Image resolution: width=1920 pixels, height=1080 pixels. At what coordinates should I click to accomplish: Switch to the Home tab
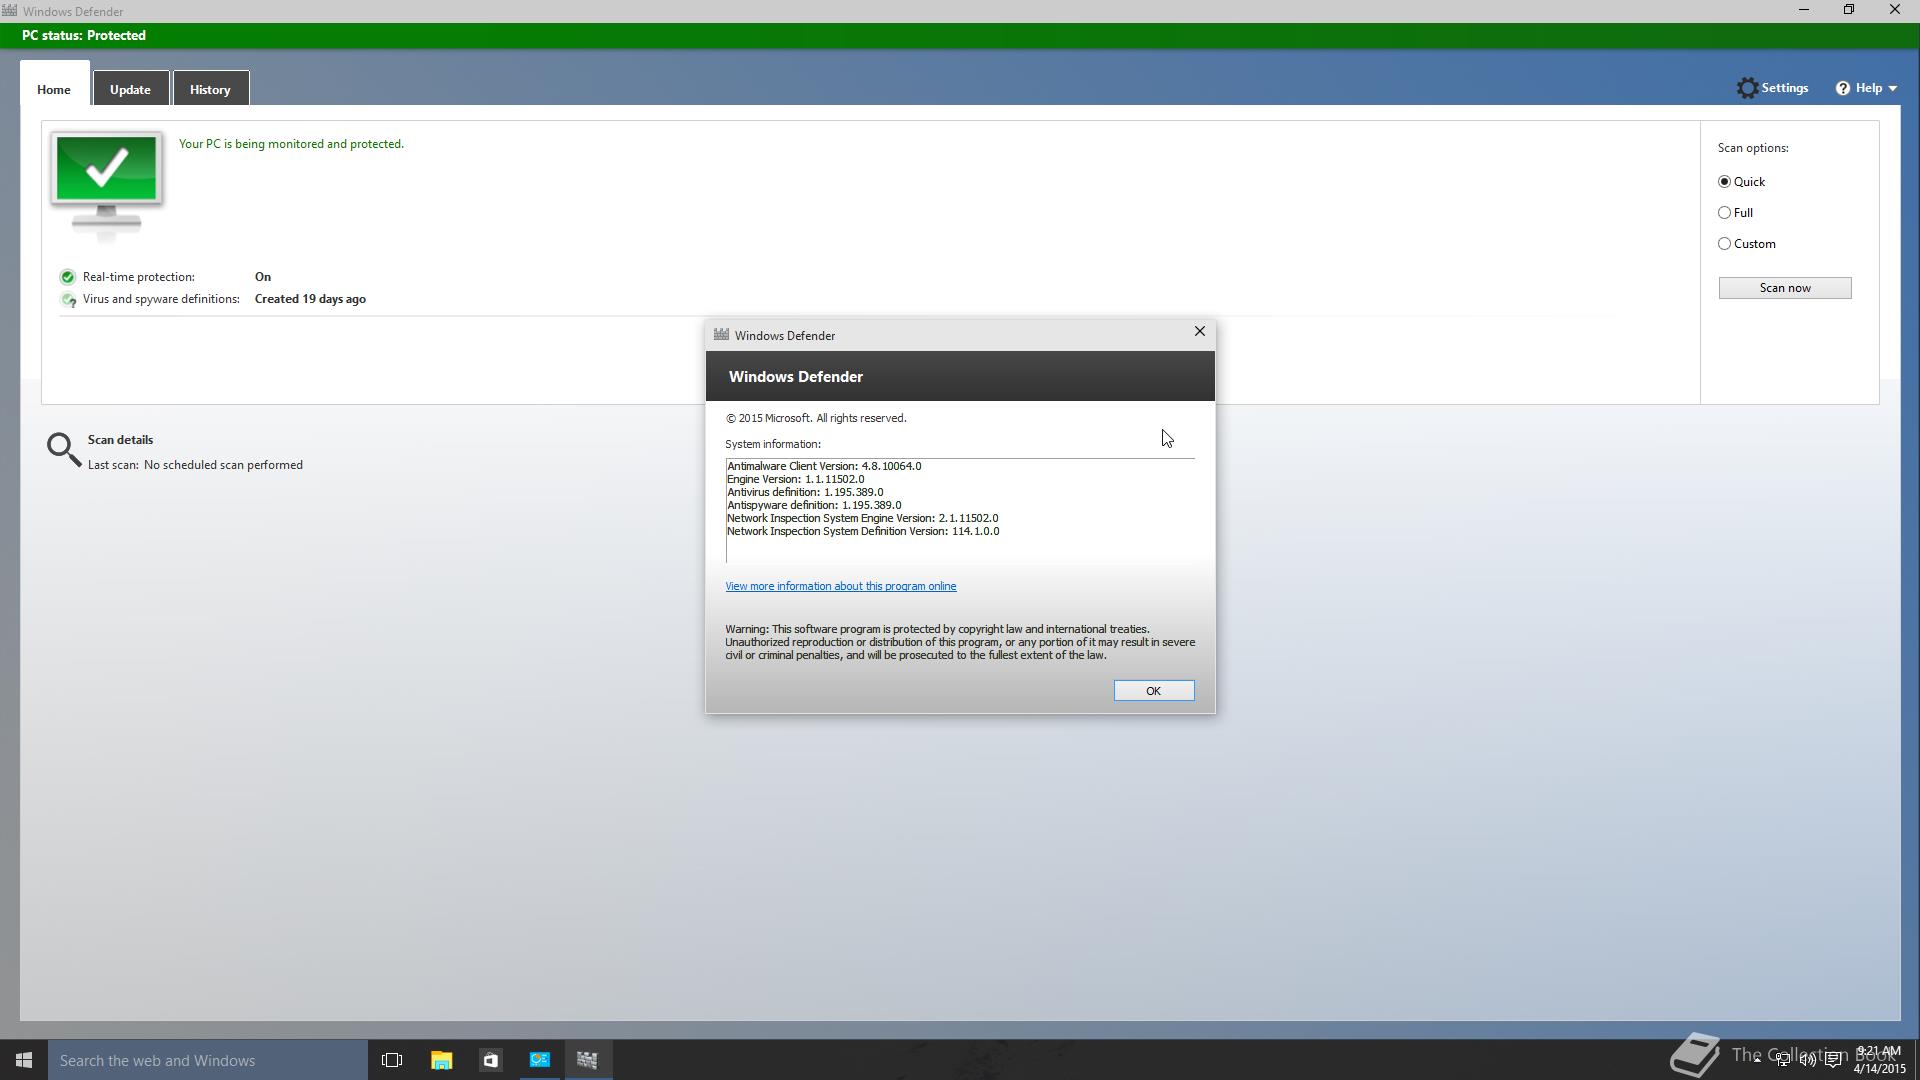tap(54, 89)
